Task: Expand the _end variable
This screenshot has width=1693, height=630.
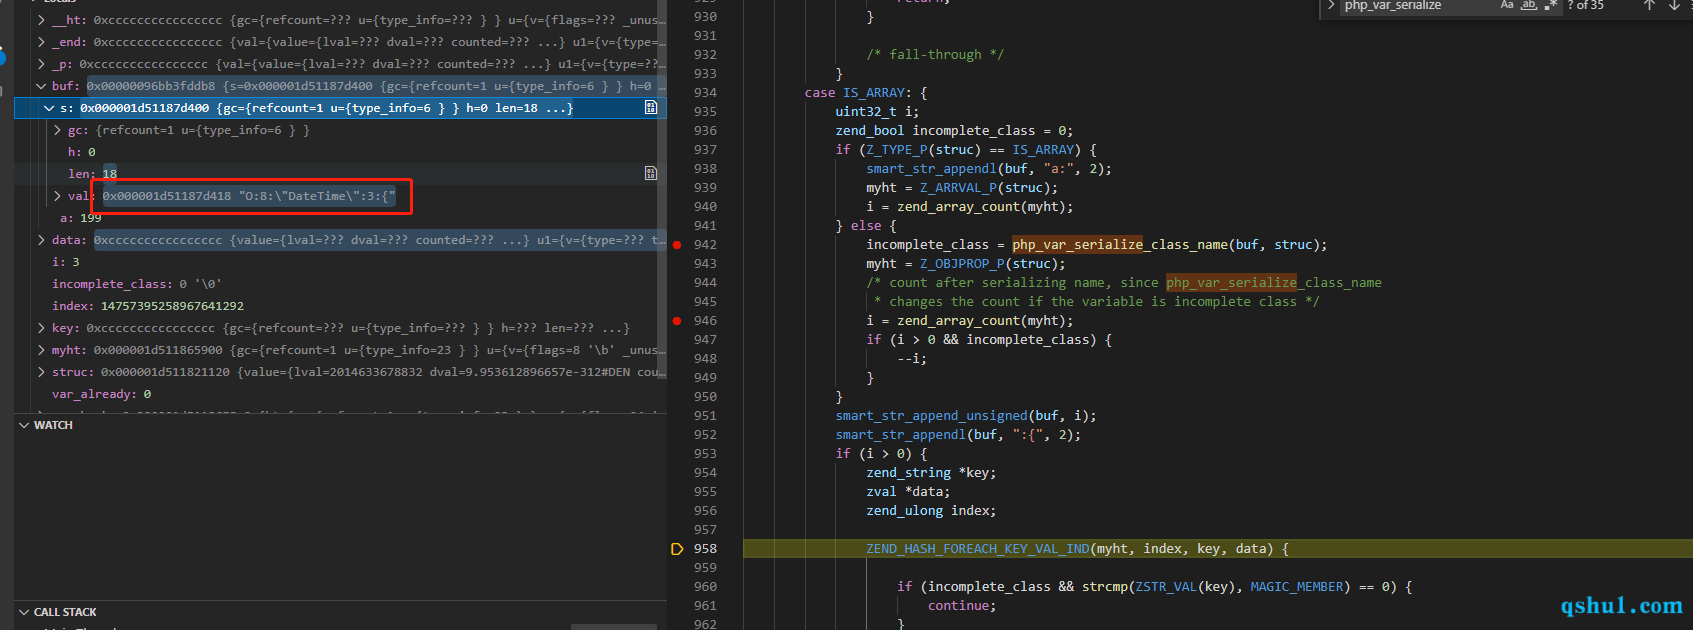Action: (41, 42)
